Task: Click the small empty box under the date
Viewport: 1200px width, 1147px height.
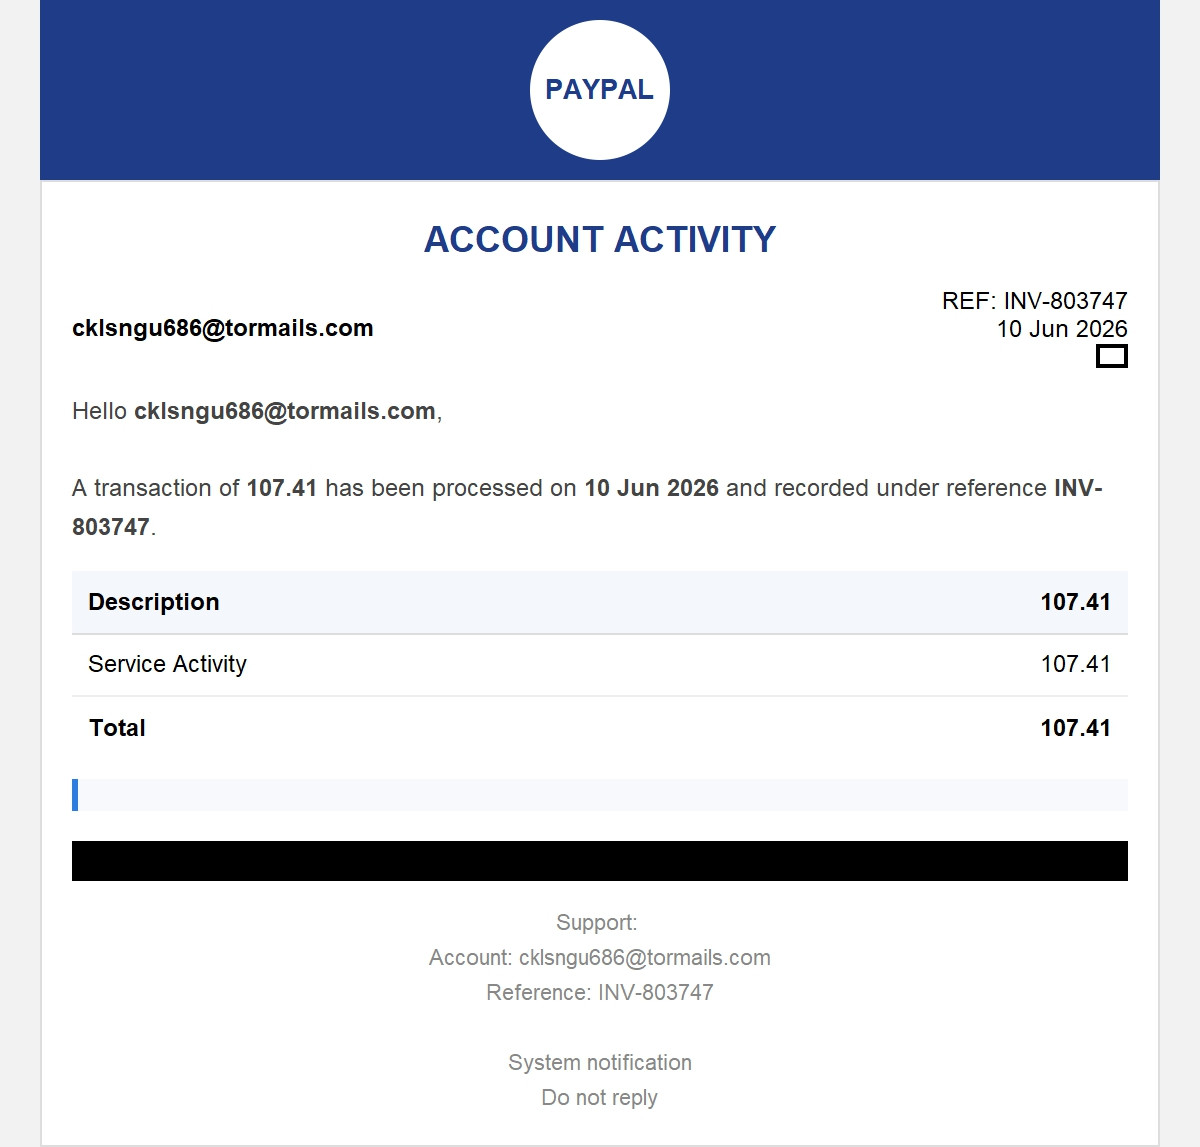Action: pyautogui.click(x=1112, y=356)
